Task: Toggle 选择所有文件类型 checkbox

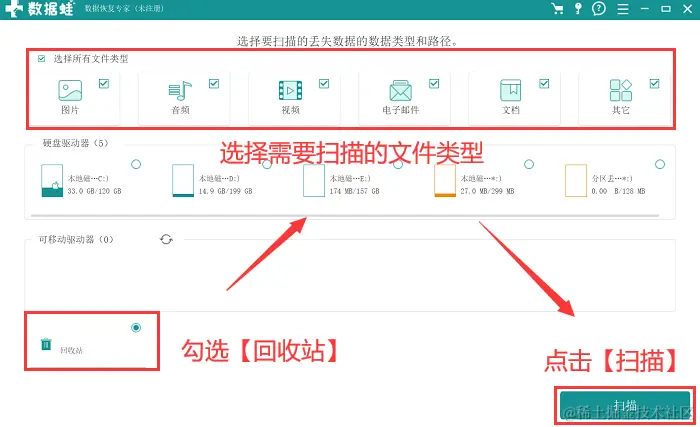Action: (42, 59)
